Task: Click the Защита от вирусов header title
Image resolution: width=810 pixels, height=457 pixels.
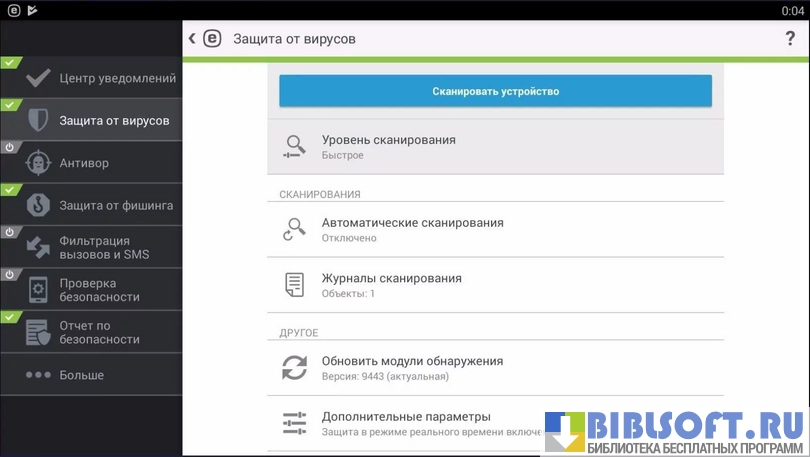Action: click(x=294, y=39)
